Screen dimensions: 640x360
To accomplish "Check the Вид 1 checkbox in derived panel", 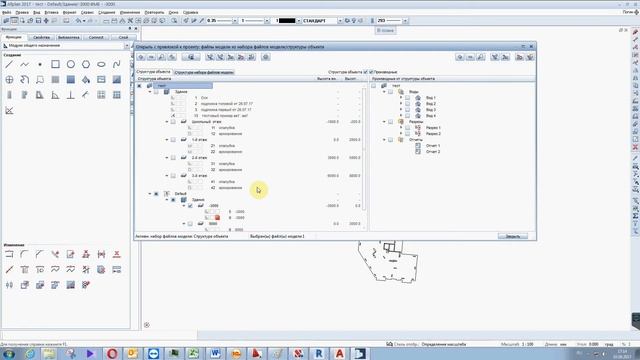I will click(x=407, y=98).
